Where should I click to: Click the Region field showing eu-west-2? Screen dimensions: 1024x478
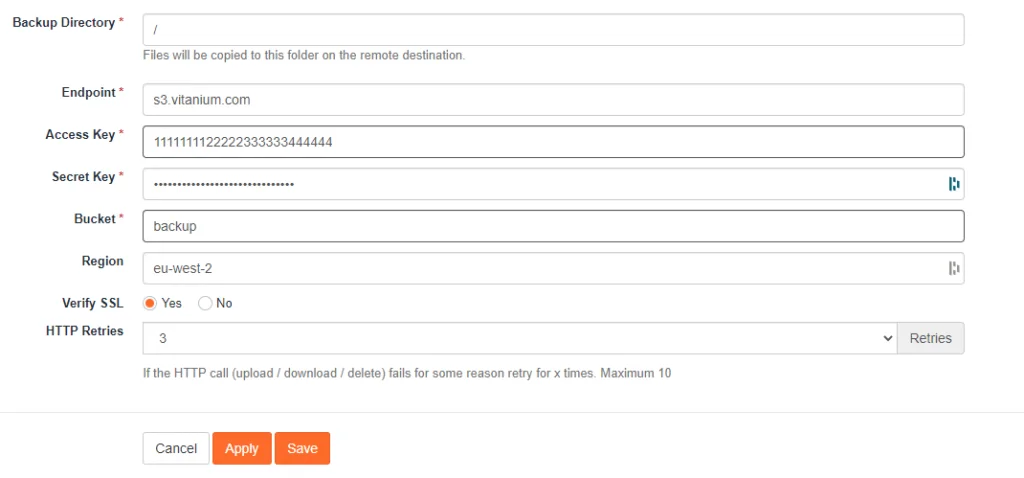pyautogui.click(x=540, y=268)
